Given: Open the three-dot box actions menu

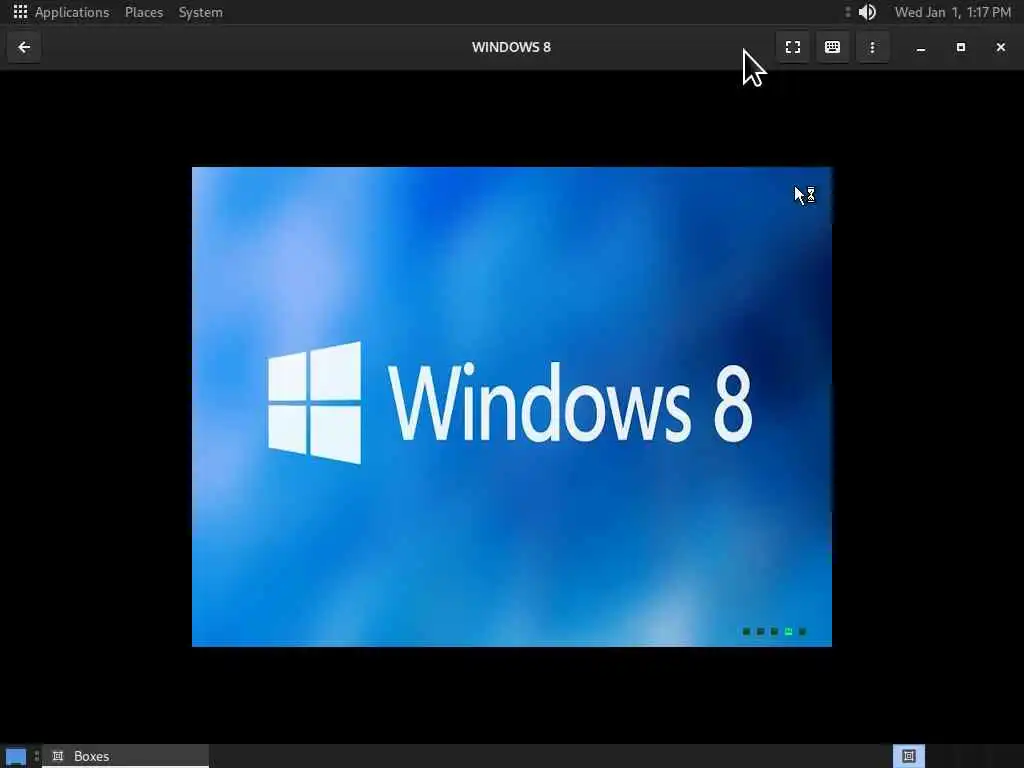Looking at the screenshot, I should click(872, 47).
